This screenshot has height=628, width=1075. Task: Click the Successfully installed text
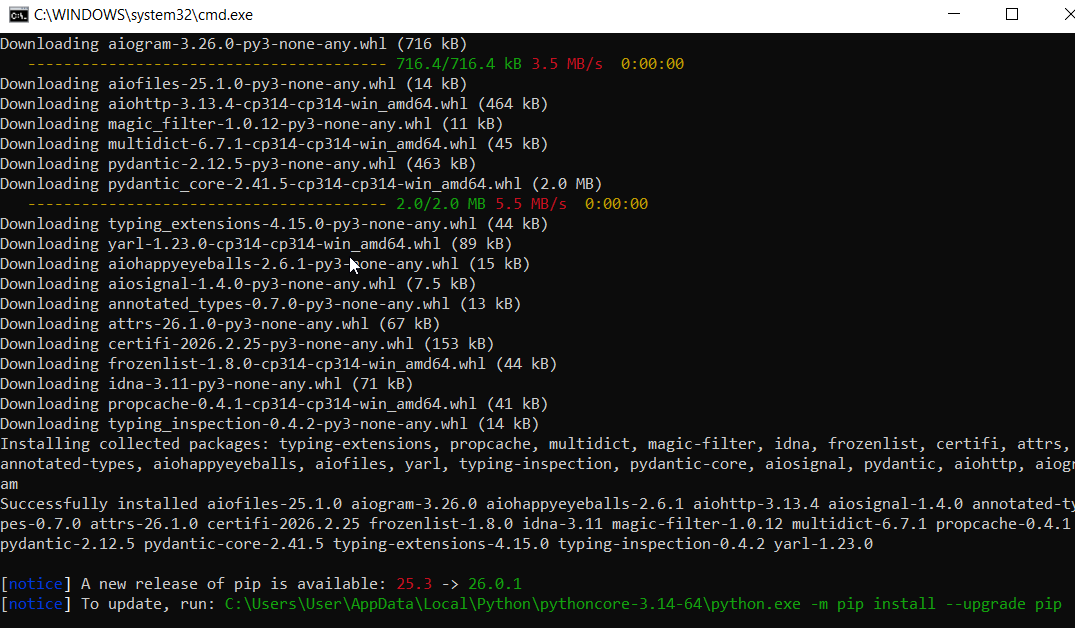(x=99, y=504)
